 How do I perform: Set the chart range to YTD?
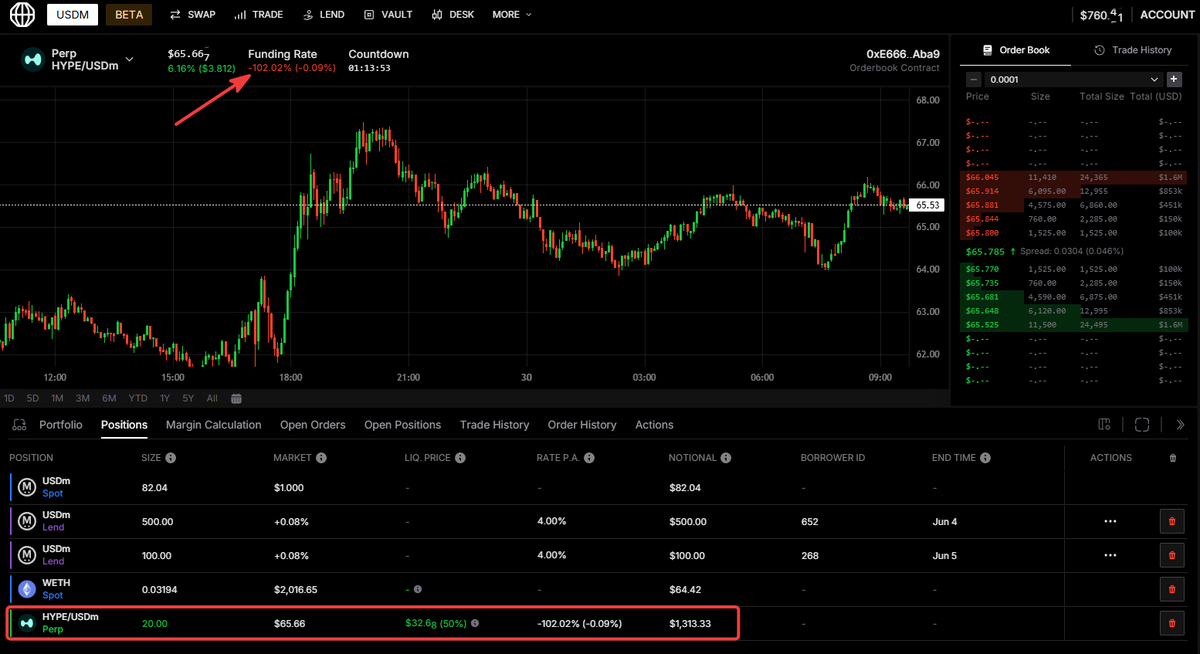click(138, 398)
